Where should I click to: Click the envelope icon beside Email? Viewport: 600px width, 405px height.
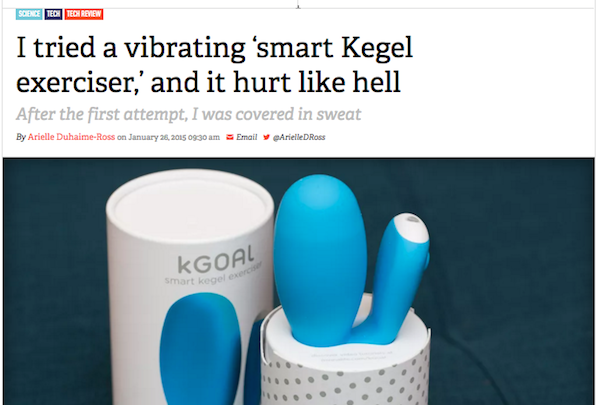pos(230,137)
